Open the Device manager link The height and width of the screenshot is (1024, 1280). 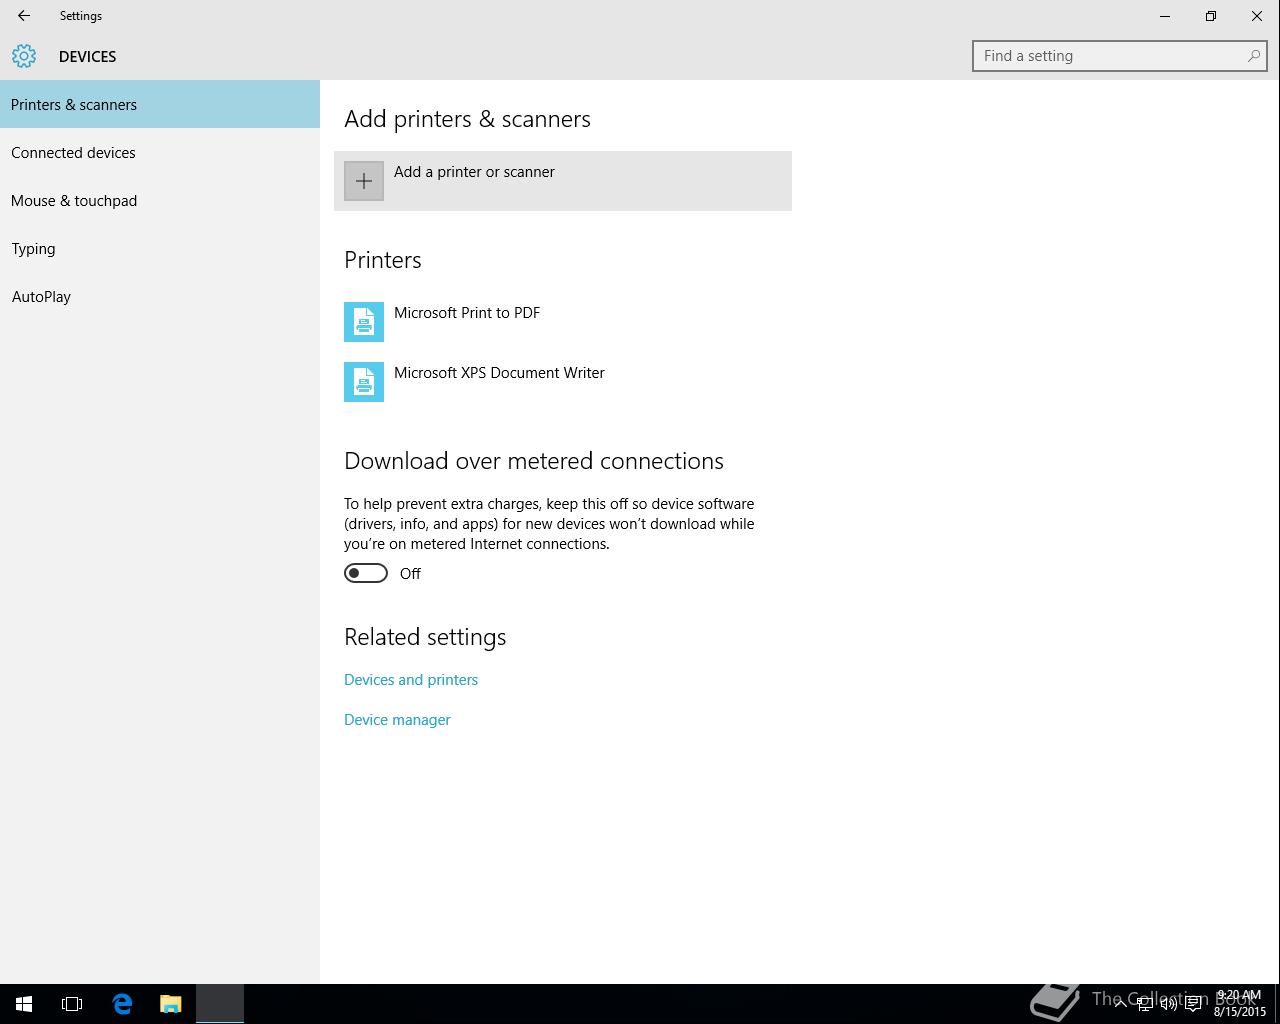point(397,720)
